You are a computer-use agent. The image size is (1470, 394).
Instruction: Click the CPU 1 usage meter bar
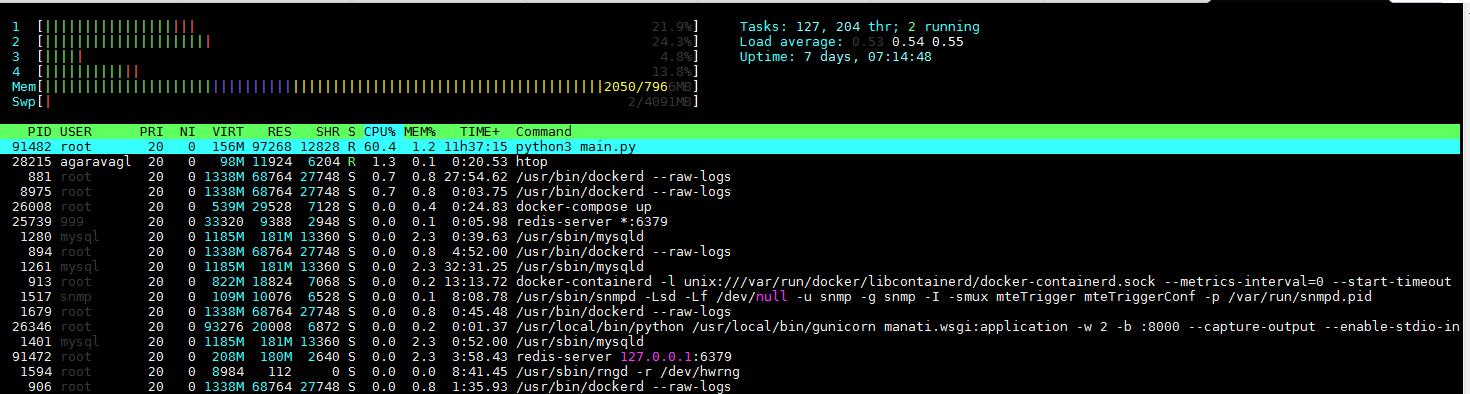367,27
